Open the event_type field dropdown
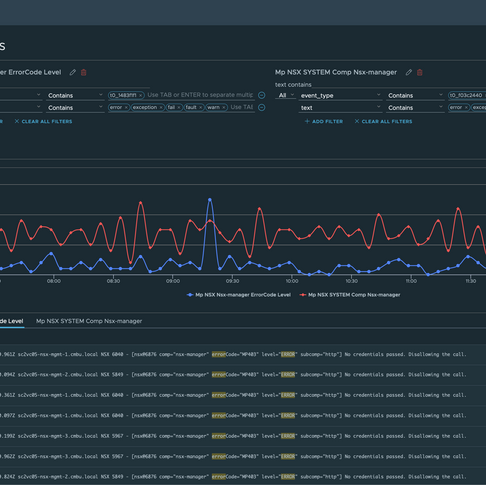The height and width of the screenshot is (485, 486). pos(340,96)
